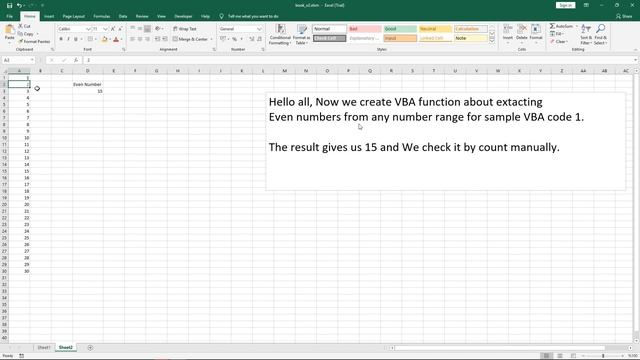Apply the Input cell style
Image resolution: width=640 pixels, height=360 pixels.
tap(400, 38)
